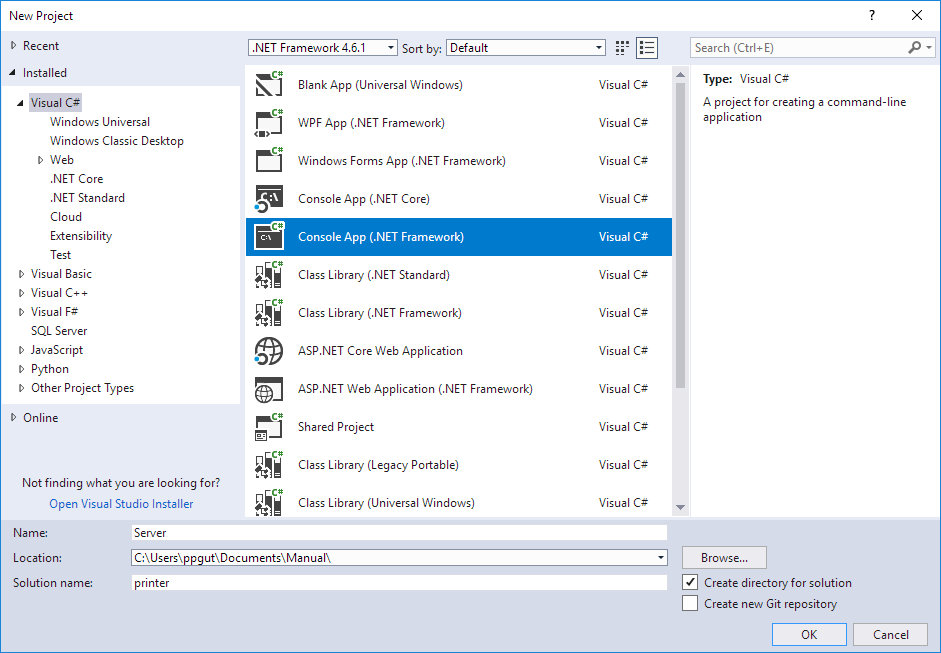Click the Windows Forms App template icon
This screenshot has height=653, width=941.
(269, 161)
